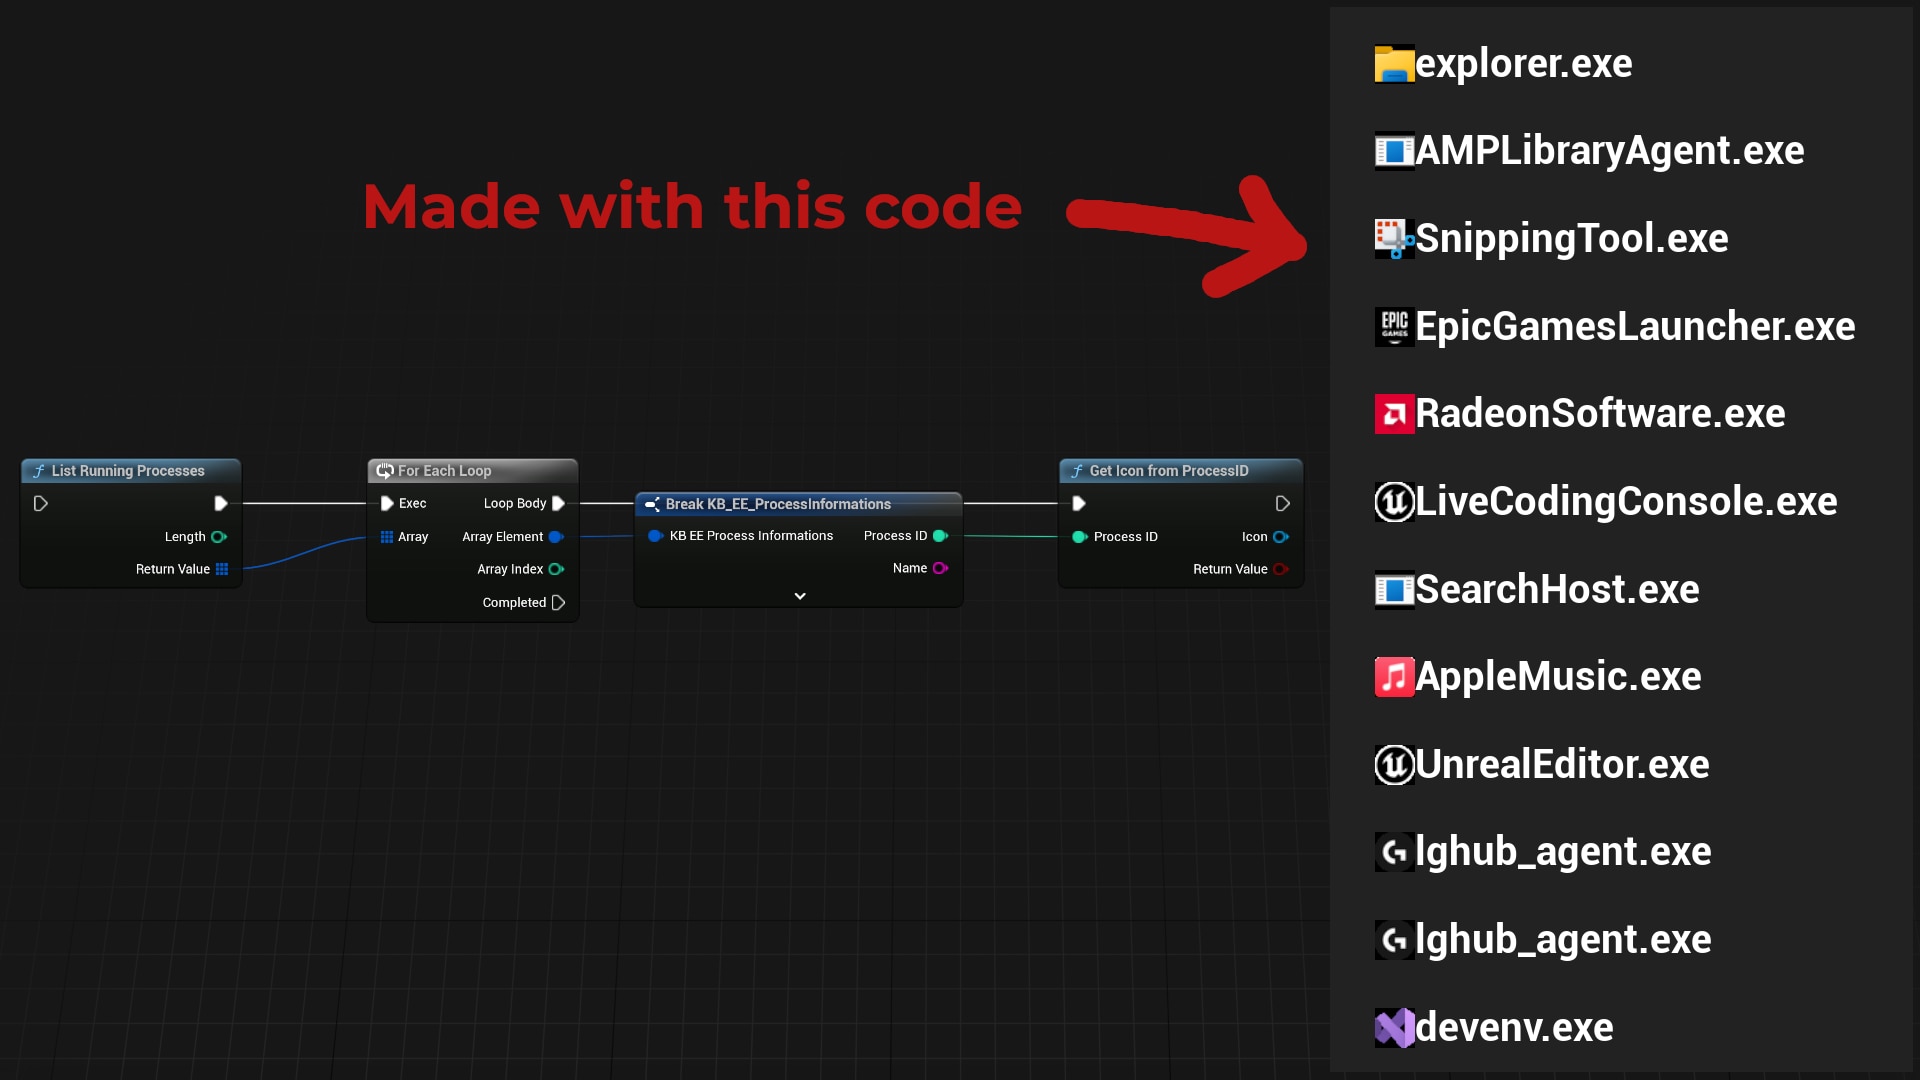
Task: Click the AppleMusic.exe music note icon
Action: pos(1394,677)
